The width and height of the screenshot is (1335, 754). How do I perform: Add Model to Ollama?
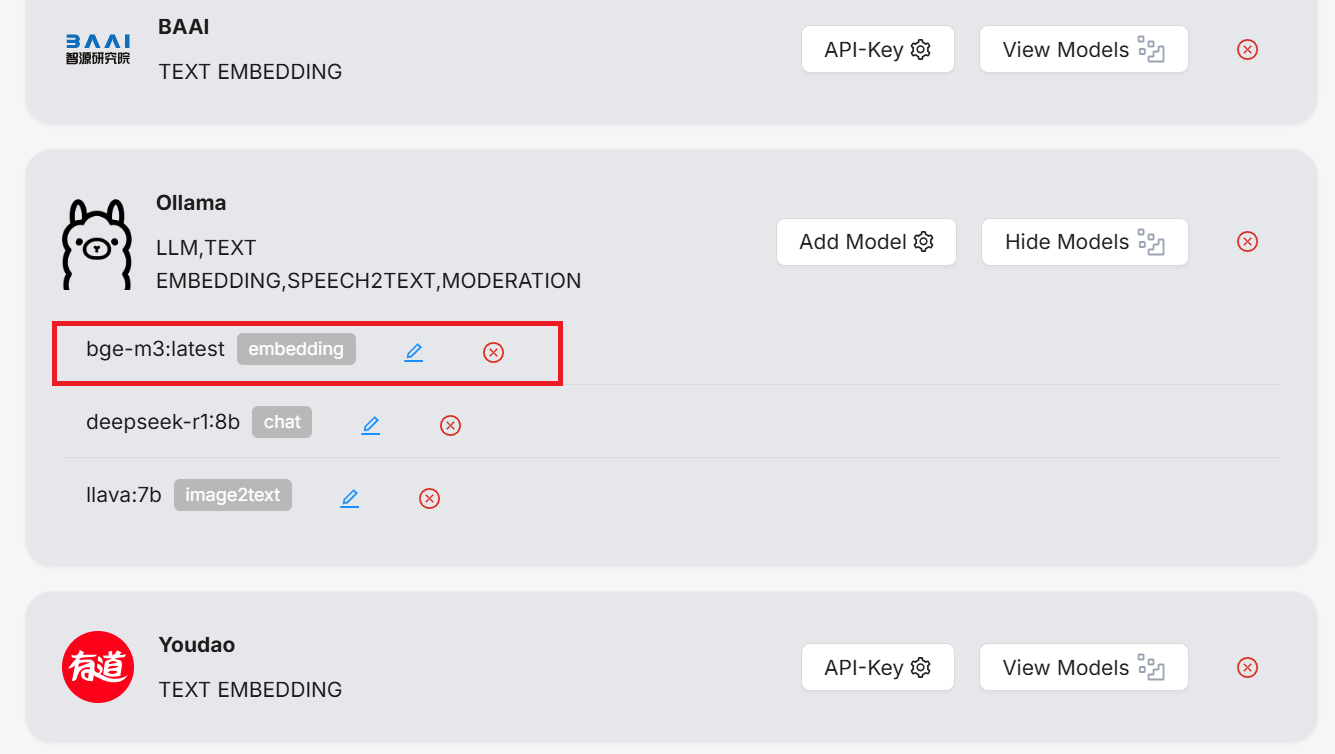point(866,242)
